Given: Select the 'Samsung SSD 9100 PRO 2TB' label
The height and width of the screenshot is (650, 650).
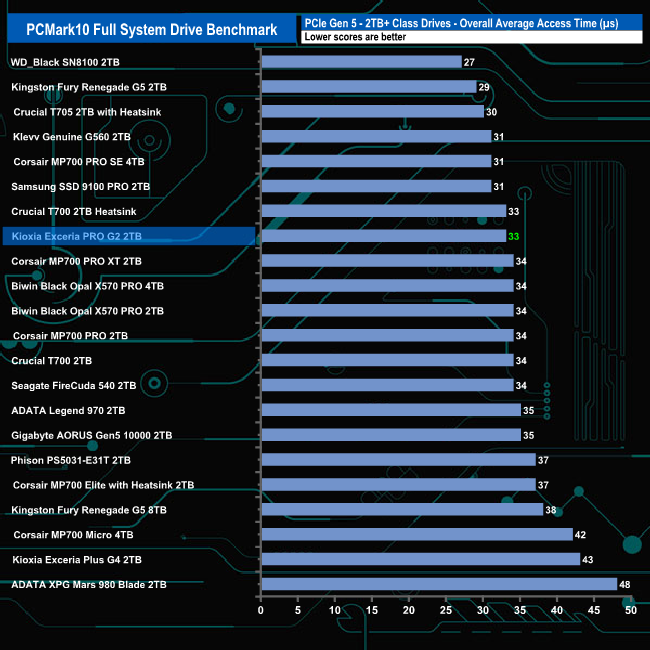Looking at the screenshot, I should click(80, 187).
